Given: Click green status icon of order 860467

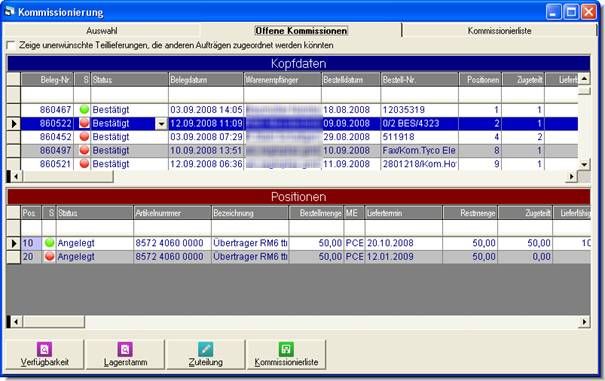Looking at the screenshot, I should (x=84, y=110).
